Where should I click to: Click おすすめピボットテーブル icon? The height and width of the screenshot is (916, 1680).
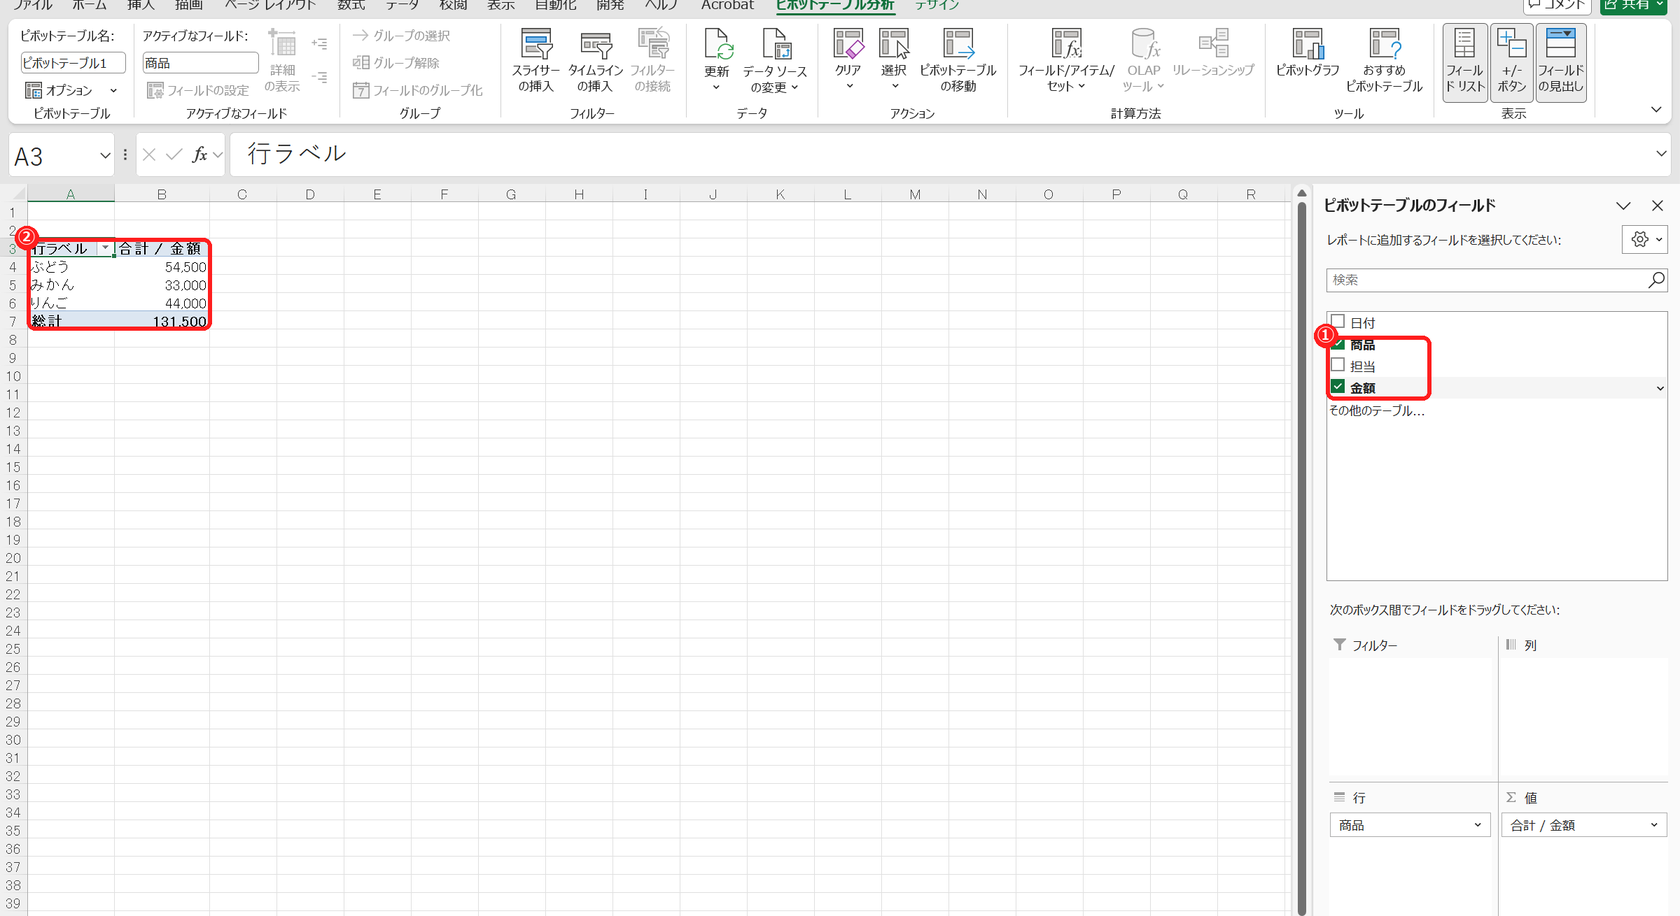1384,61
